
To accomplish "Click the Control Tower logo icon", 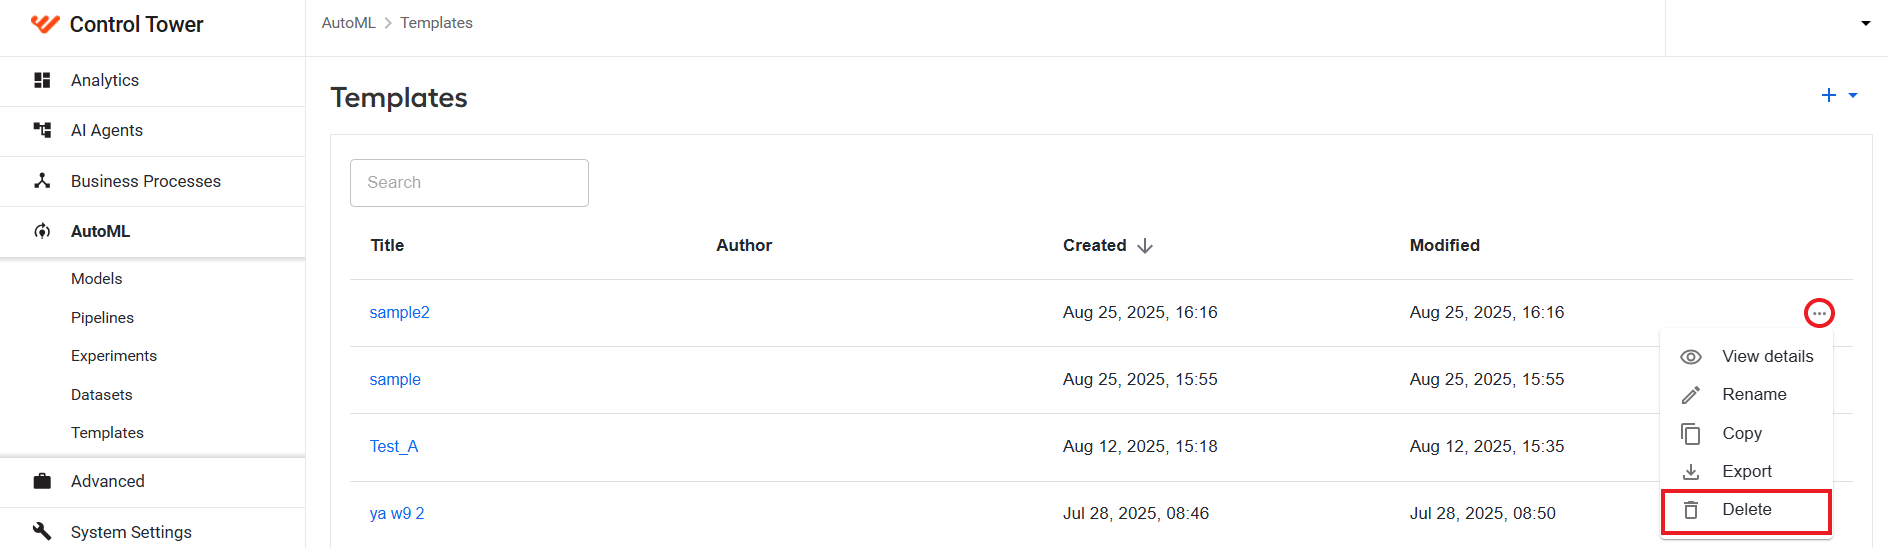I will pos(45,24).
